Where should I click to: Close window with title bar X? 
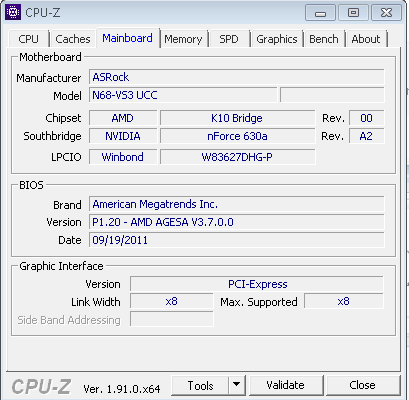[x=386, y=13]
